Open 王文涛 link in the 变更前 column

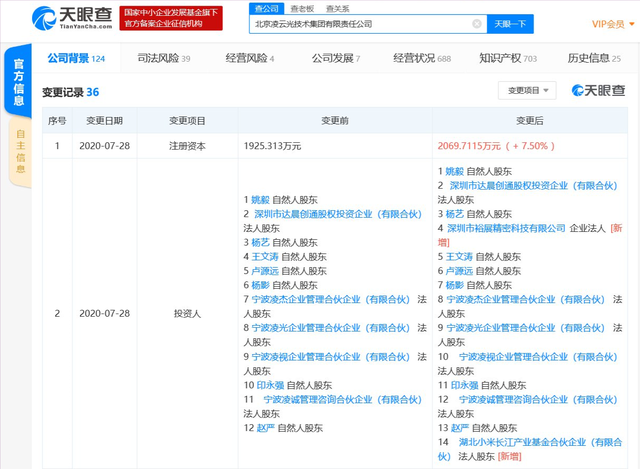coord(265,257)
